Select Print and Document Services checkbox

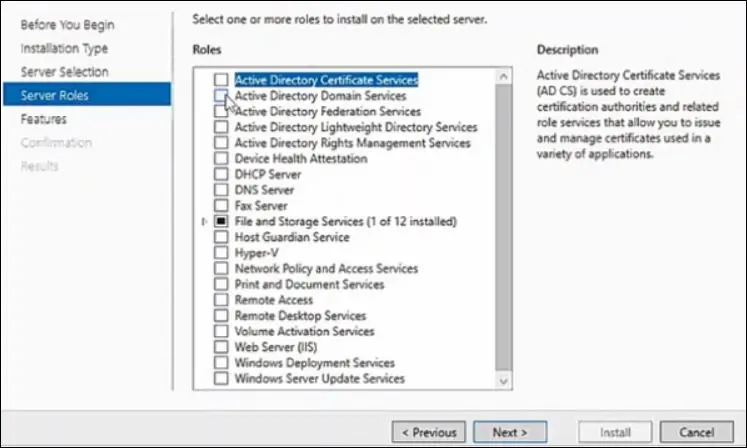221,284
